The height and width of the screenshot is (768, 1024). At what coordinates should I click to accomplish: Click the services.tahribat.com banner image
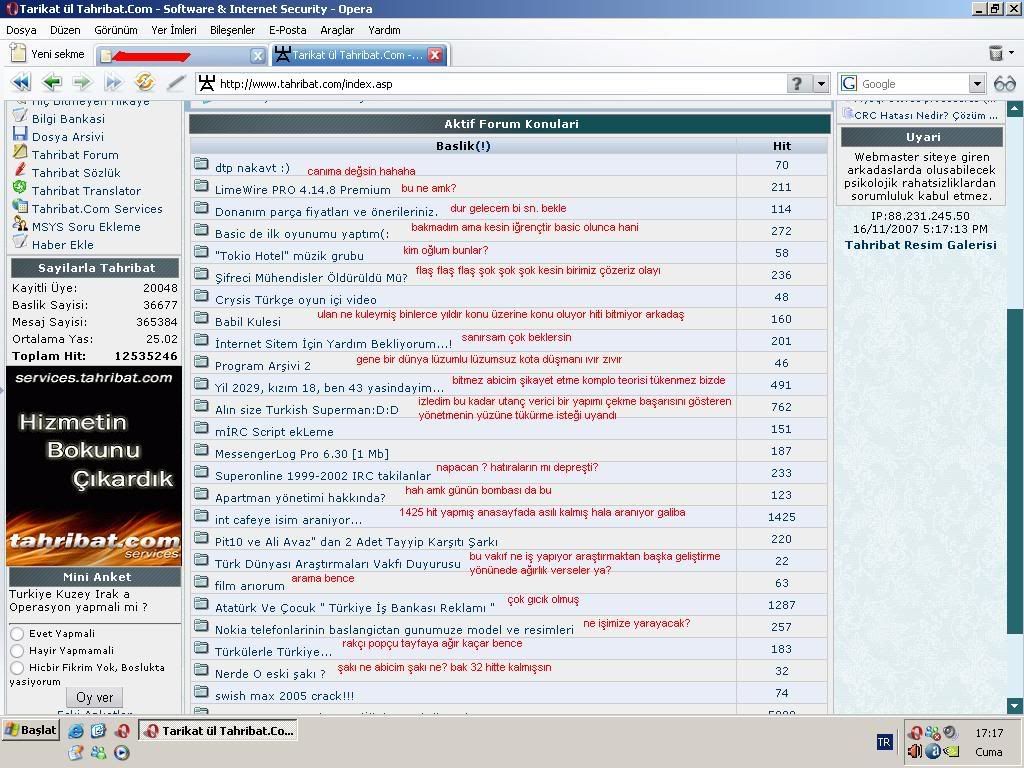(93, 466)
